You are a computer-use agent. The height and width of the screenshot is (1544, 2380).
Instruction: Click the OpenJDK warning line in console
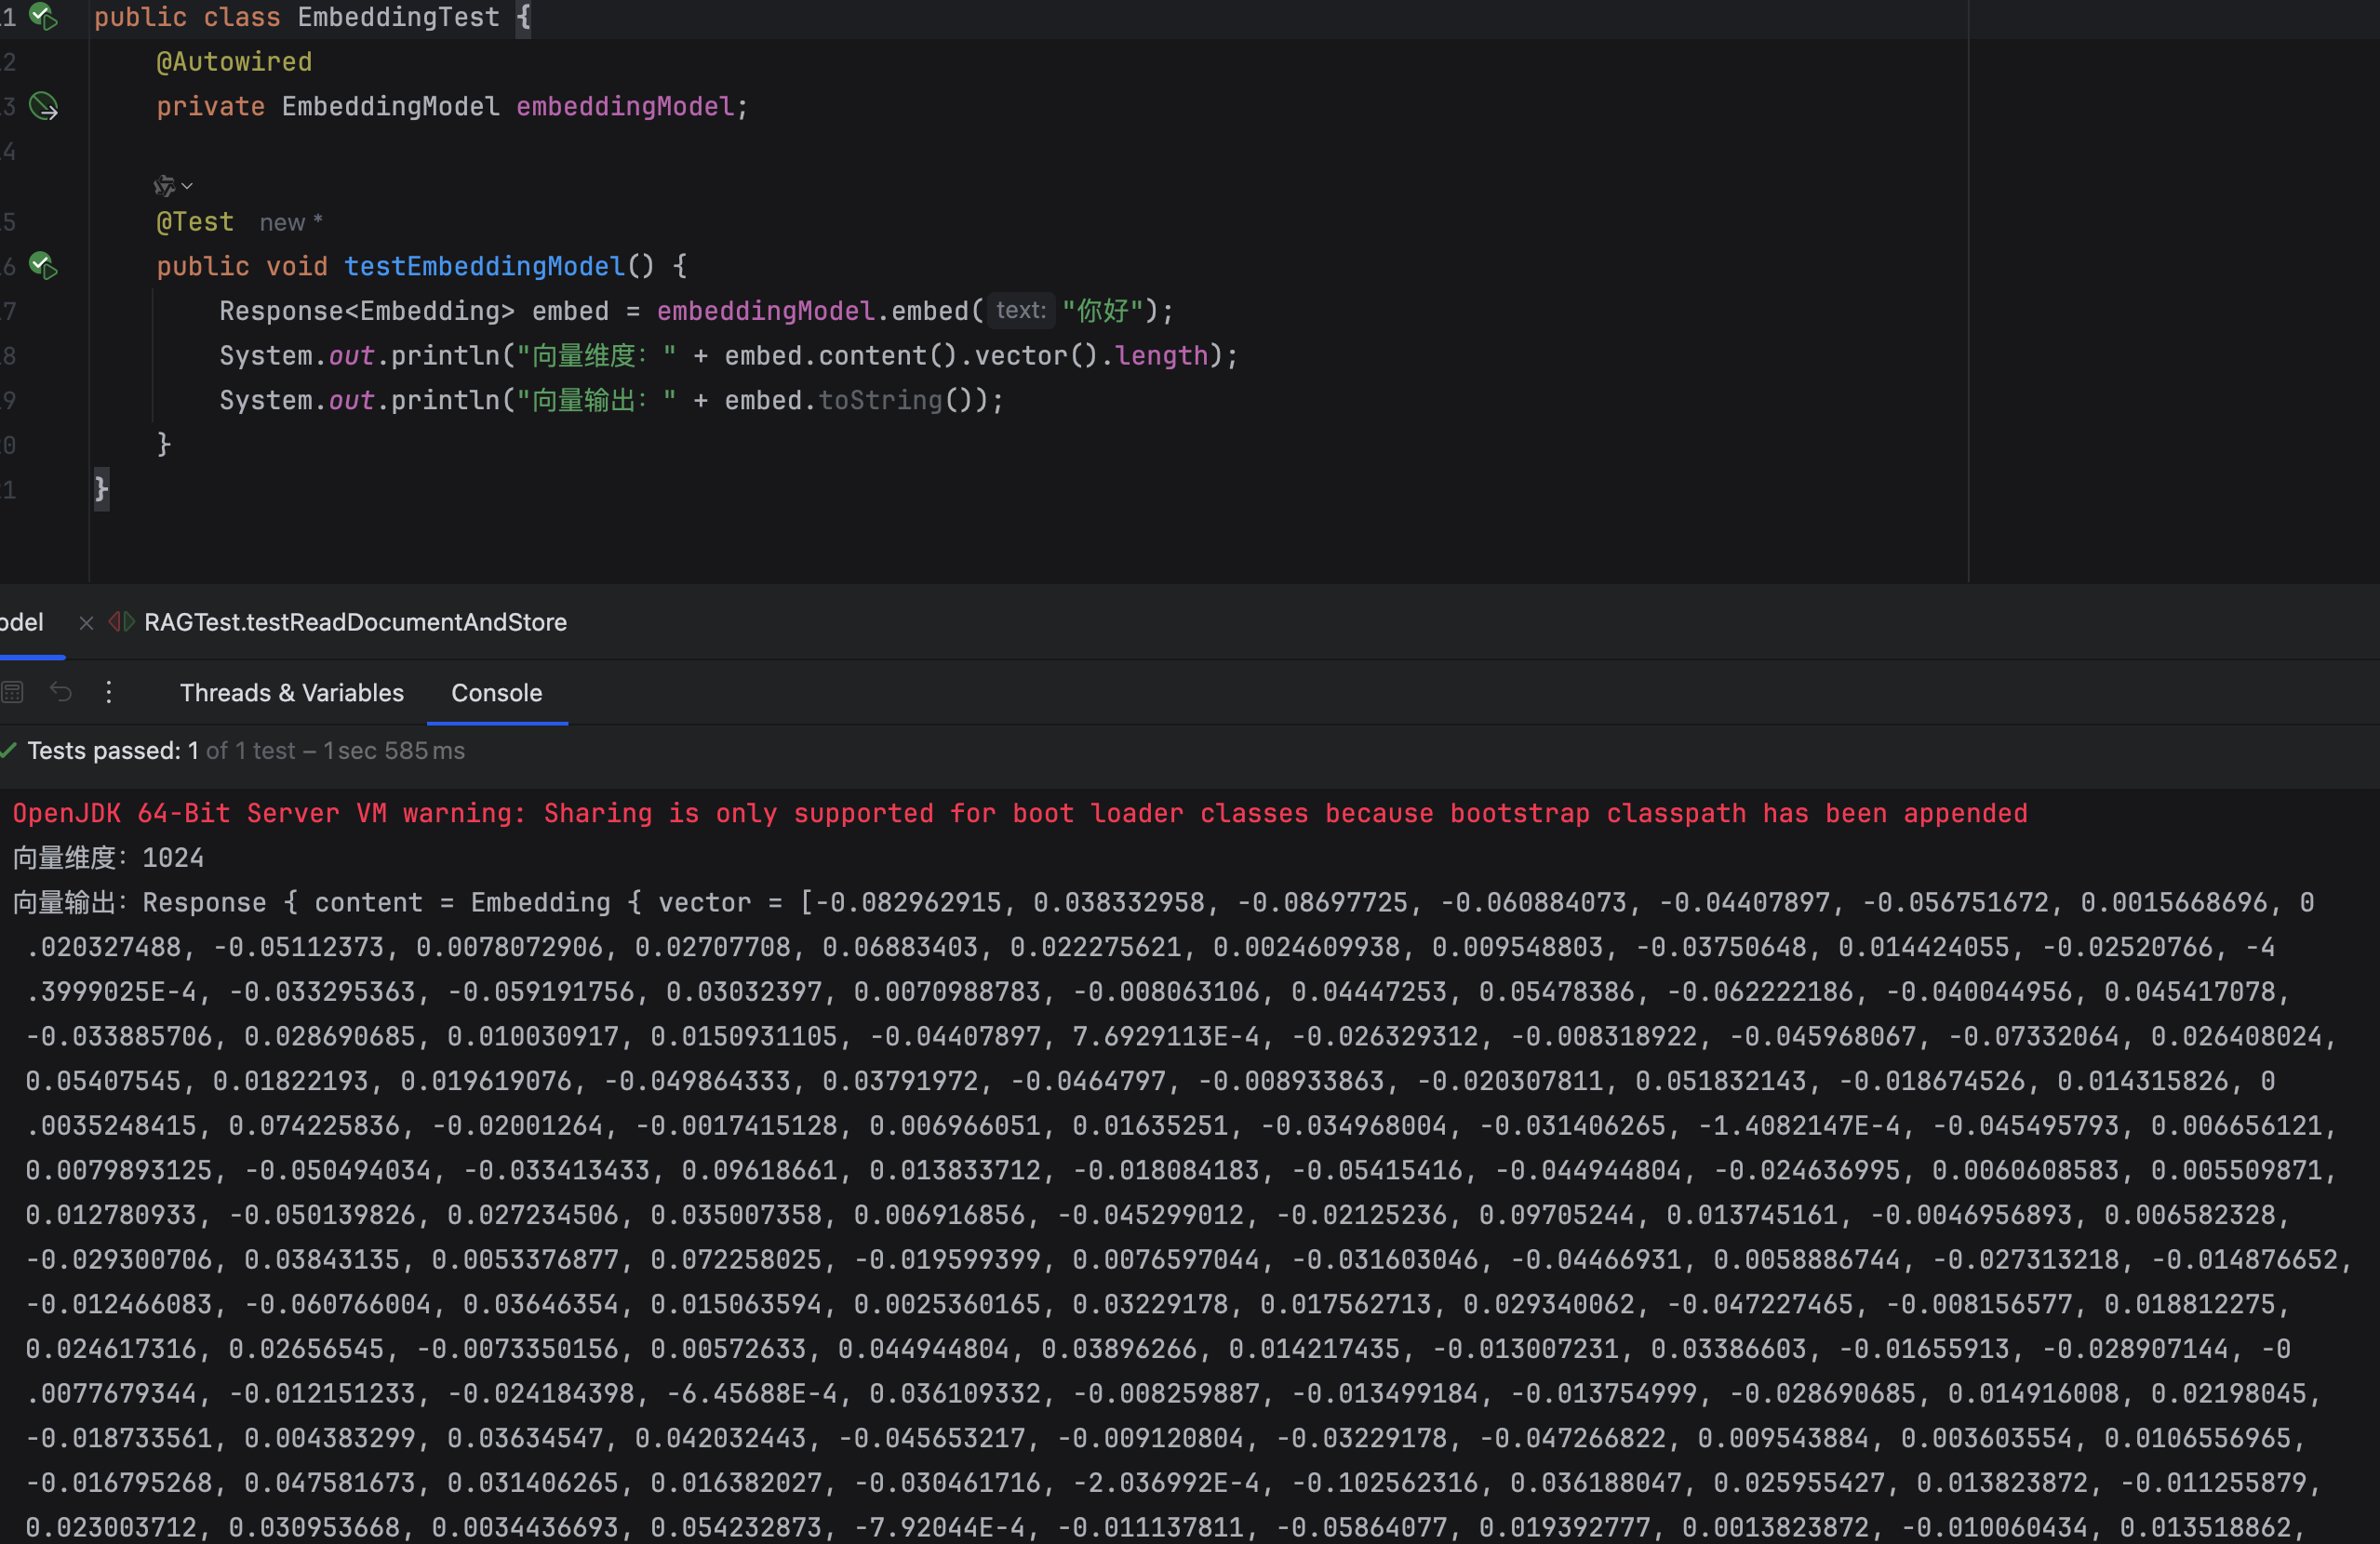coord(1019,814)
